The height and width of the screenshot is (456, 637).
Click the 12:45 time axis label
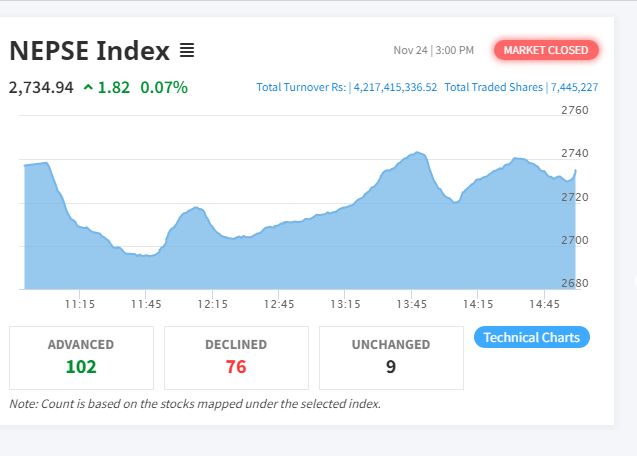click(x=279, y=304)
